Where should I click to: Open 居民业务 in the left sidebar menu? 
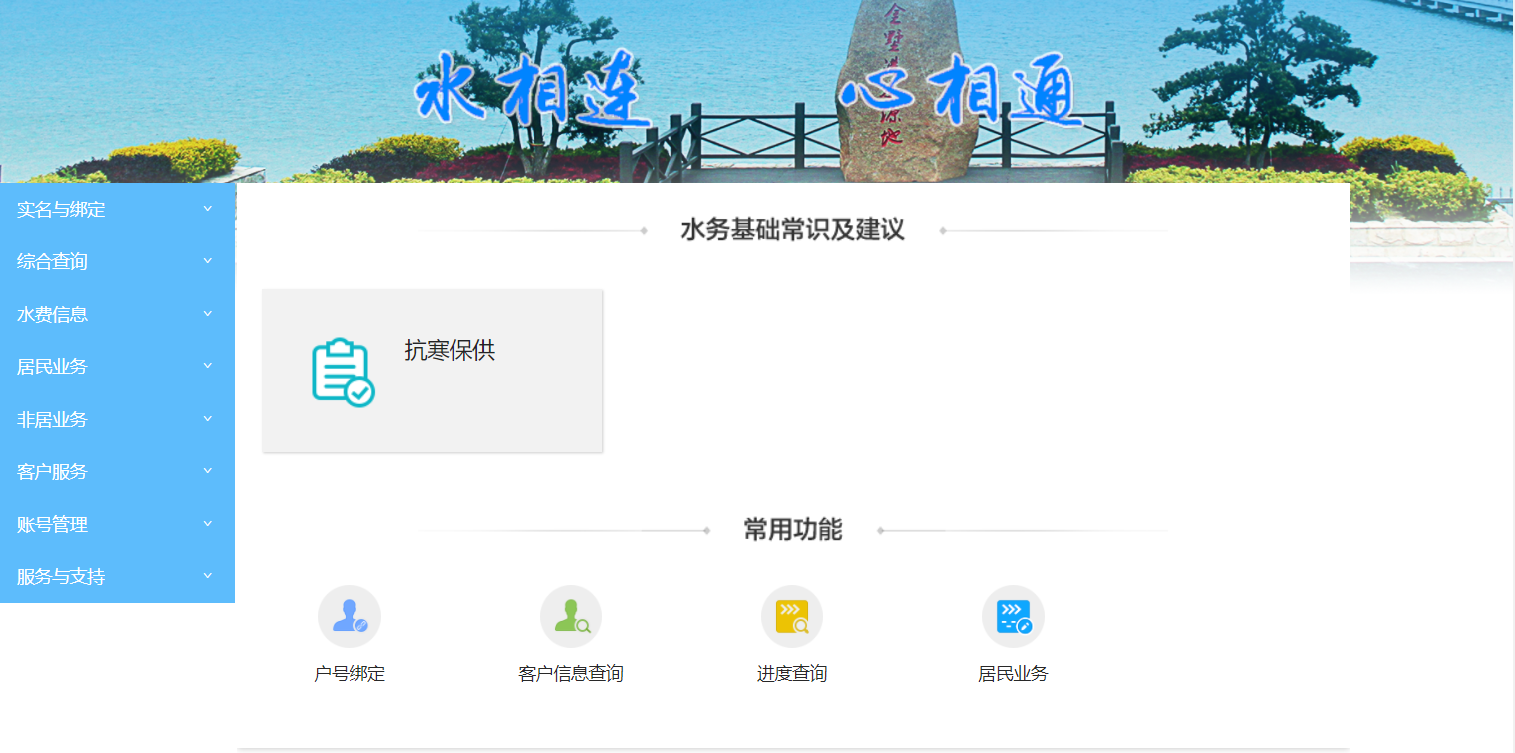(53, 367)
